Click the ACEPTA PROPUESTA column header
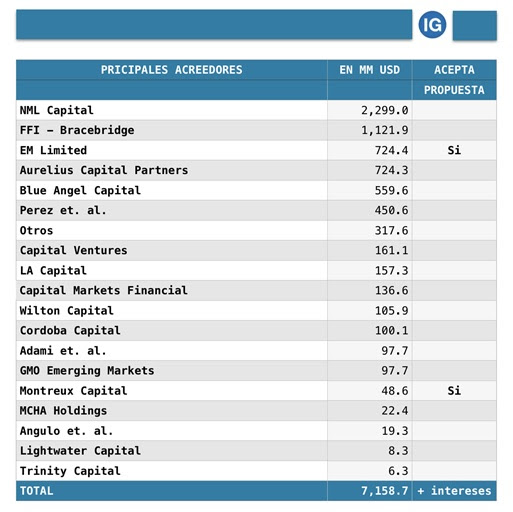The width and height of the screenshot is (513, 512). [x=454, y=80]
